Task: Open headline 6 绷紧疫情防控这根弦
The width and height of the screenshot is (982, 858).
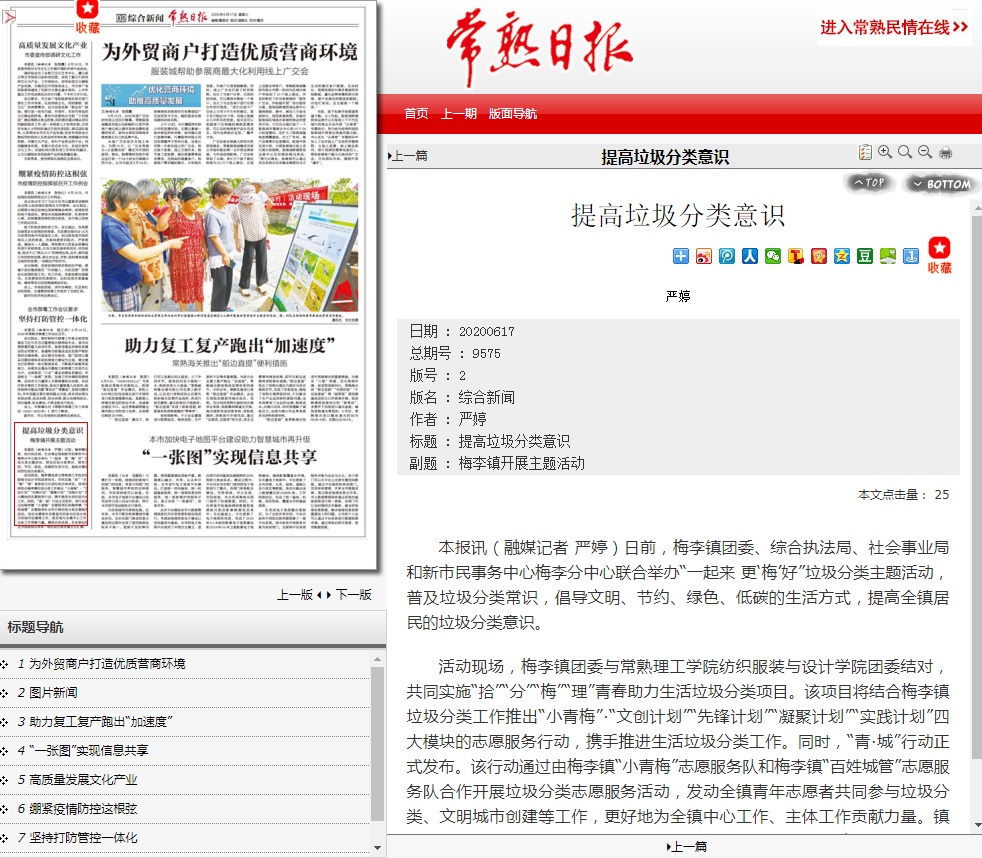Action: click(x=83, y=809)
